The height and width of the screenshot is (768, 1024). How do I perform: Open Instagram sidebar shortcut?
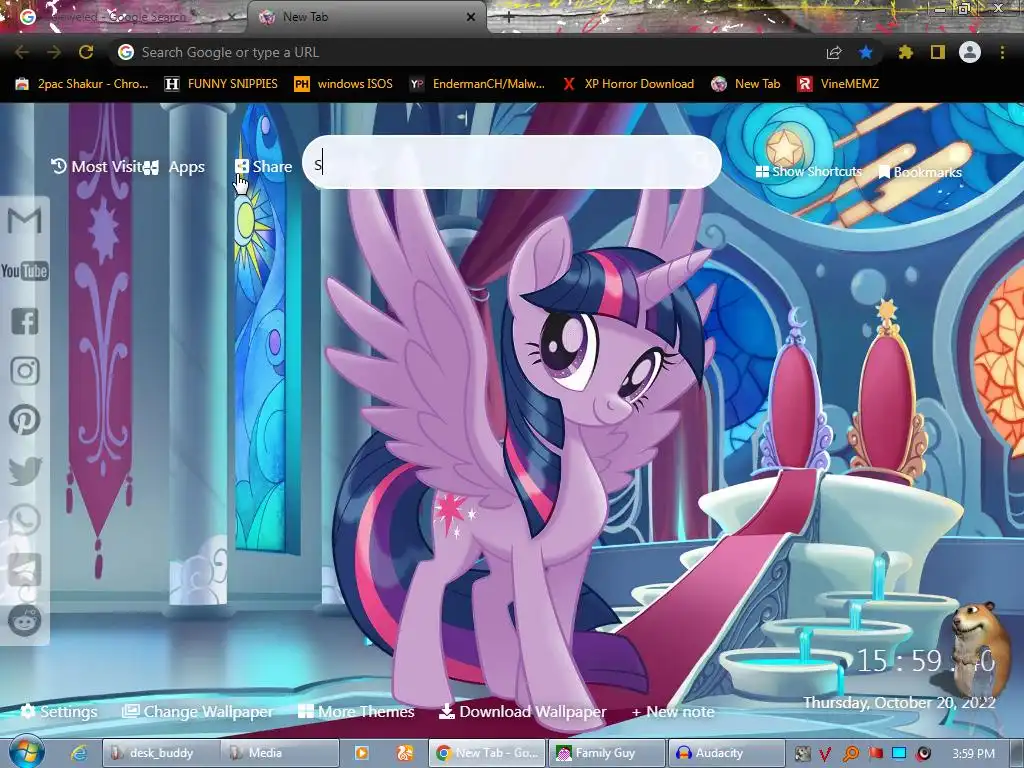[25, 371]
